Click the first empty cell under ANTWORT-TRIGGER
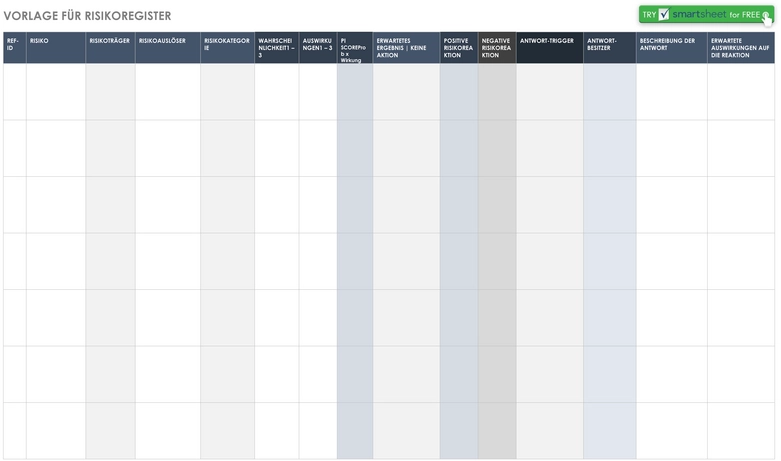Screen dimensions: 781x461 [550, 92]
